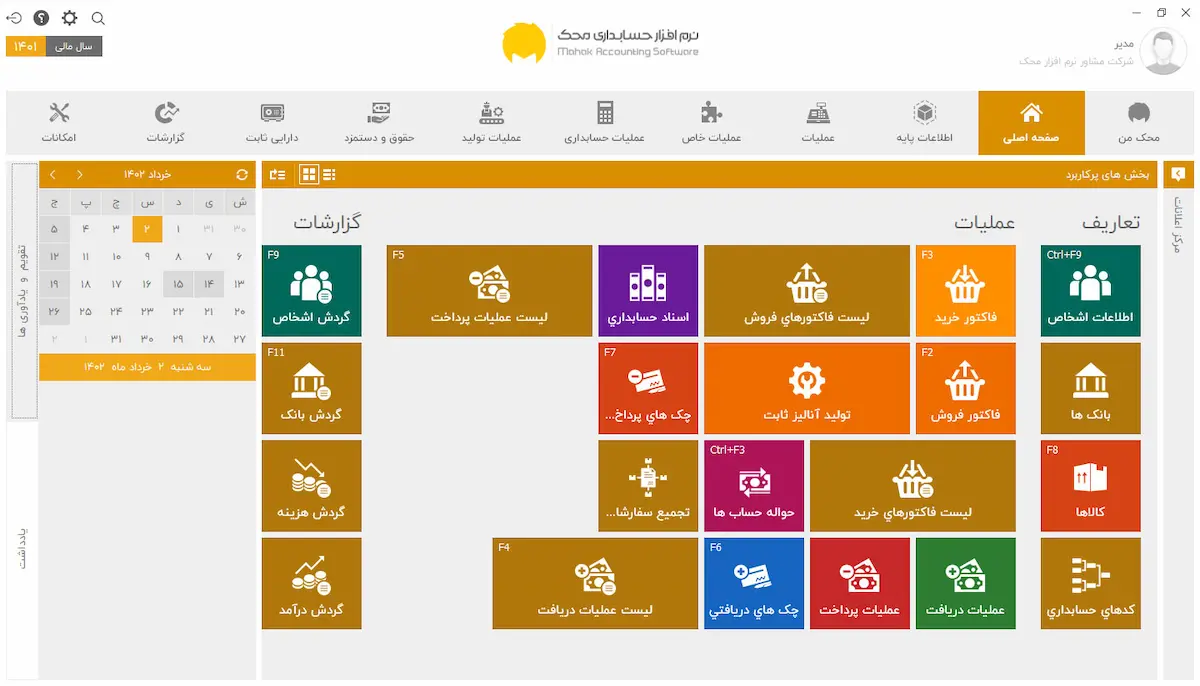Click the left-pointing chevron in calendar header
Viewport: 1200px width, 686px height.
point(53,175)
